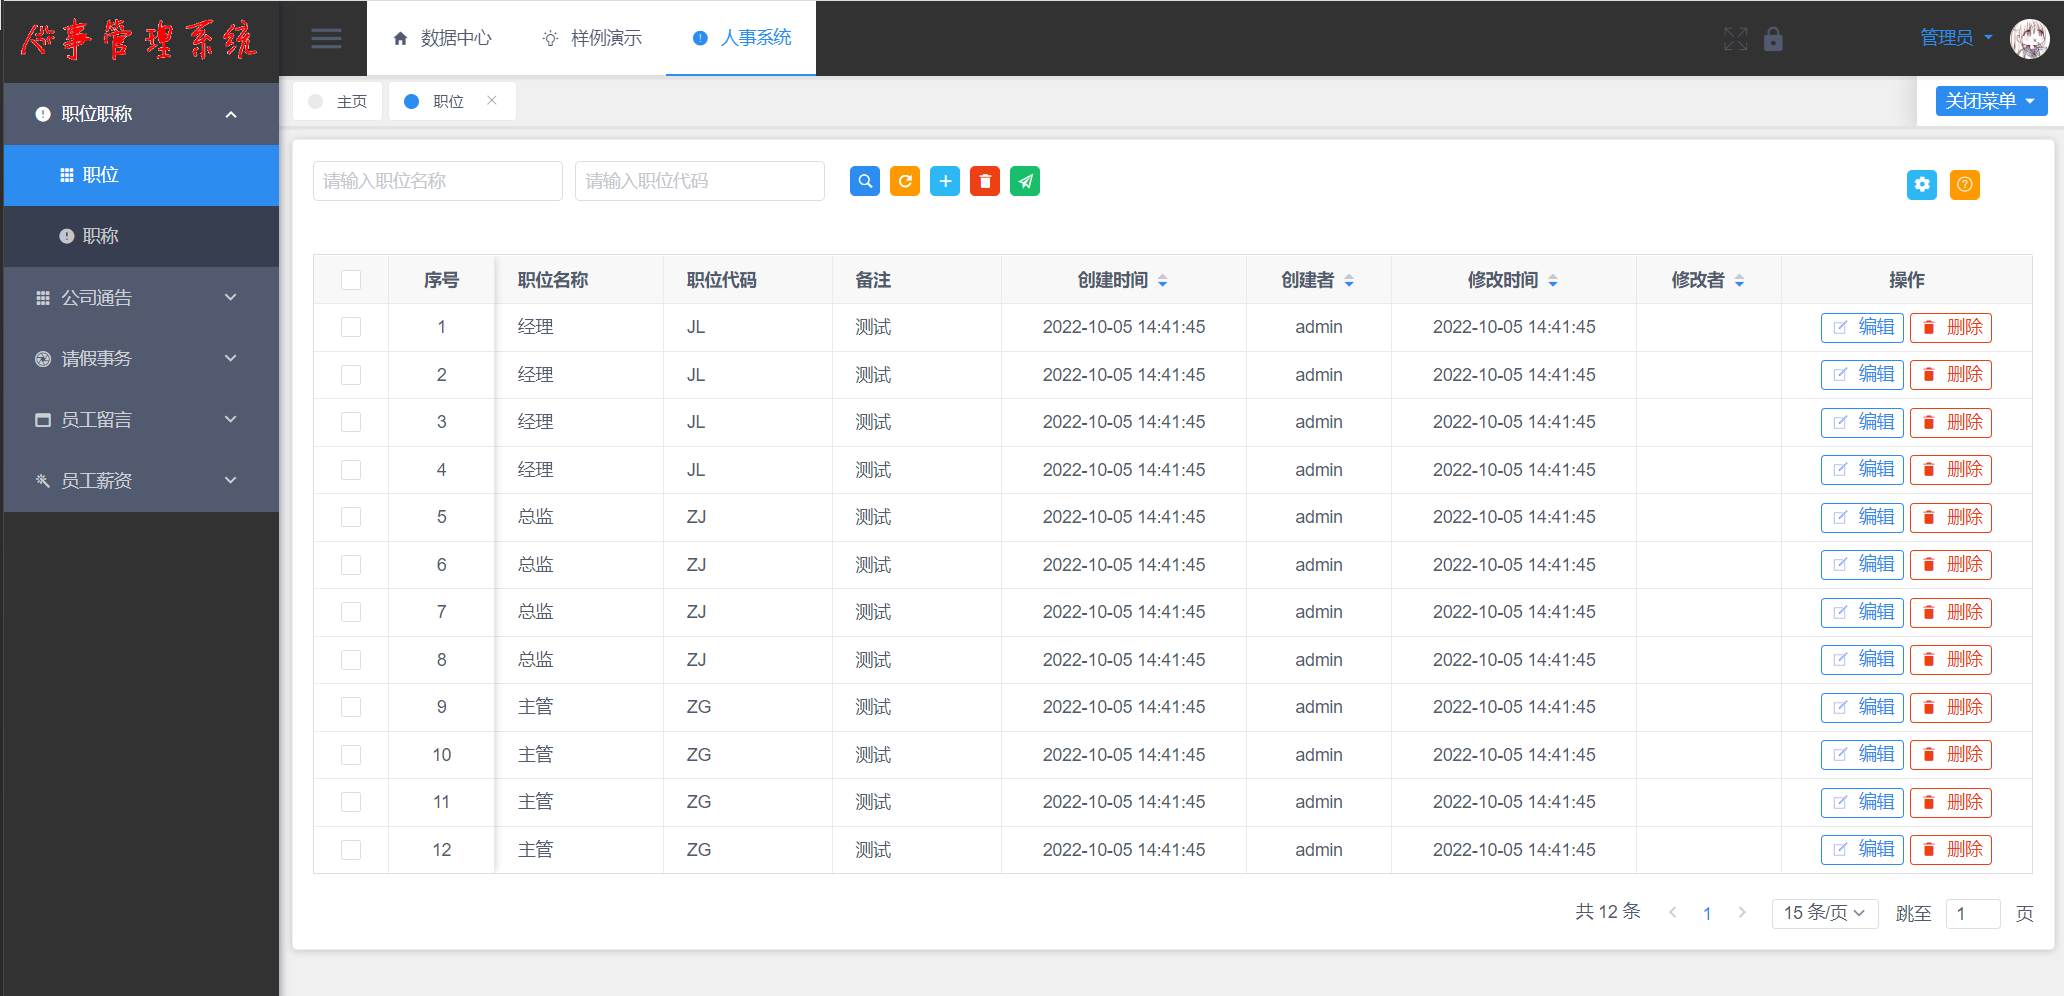Image resolution: width=2064 pixels, height=996 pixels.
Task: Click the green paper-plane export icon
Action: coord(1024,181)
